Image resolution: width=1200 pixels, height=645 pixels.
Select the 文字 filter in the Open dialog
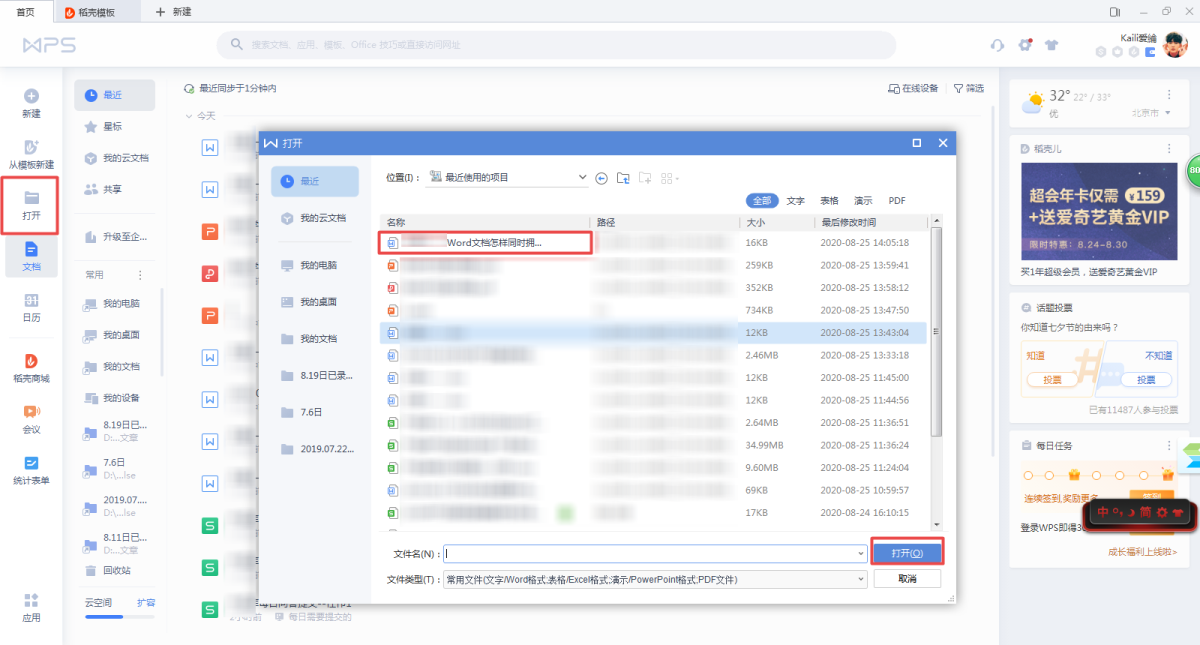[x=796, y=200]
